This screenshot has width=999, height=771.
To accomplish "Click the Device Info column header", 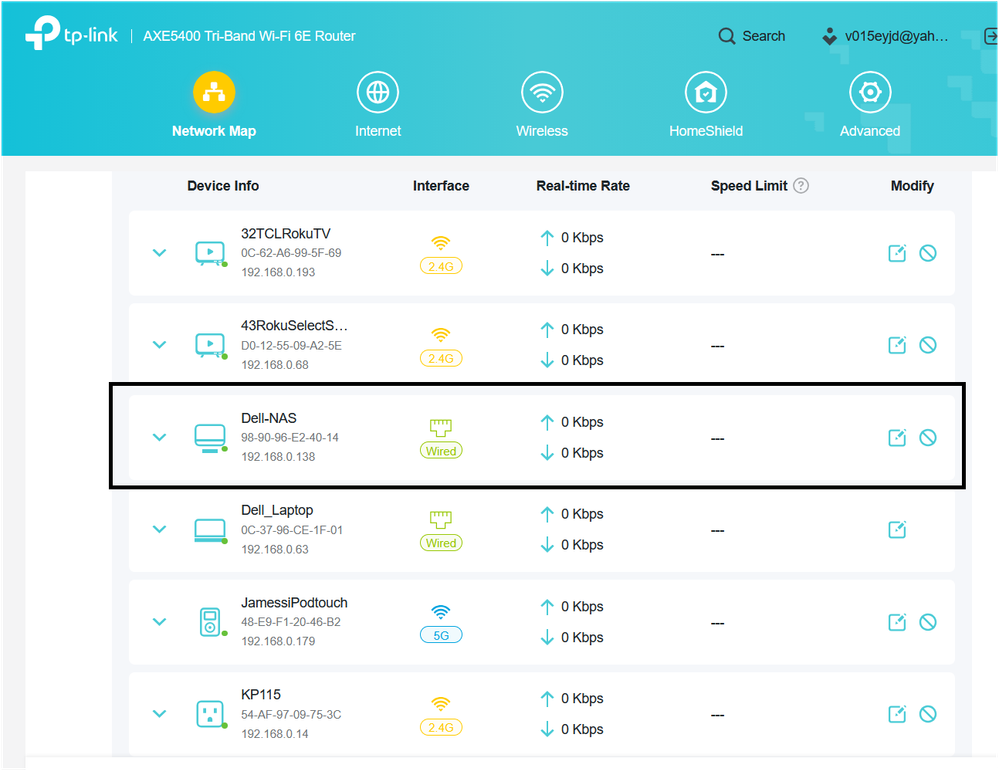I will [x=223, y=185].
